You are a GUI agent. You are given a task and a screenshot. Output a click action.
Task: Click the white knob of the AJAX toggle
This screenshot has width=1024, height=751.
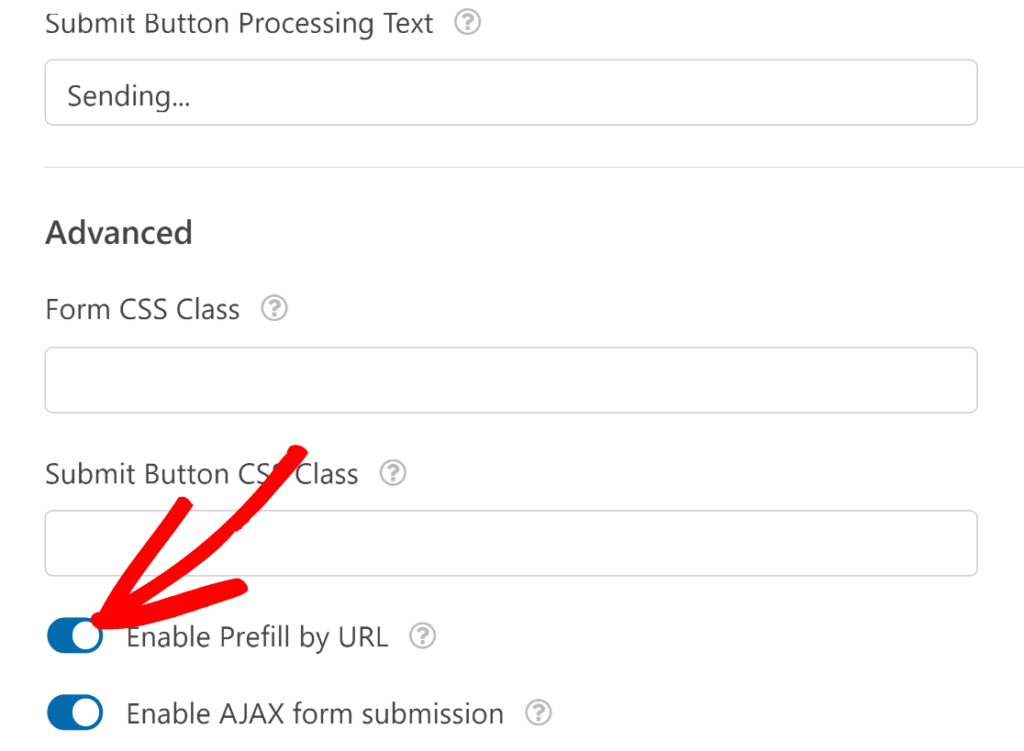(x=86, y=712)
